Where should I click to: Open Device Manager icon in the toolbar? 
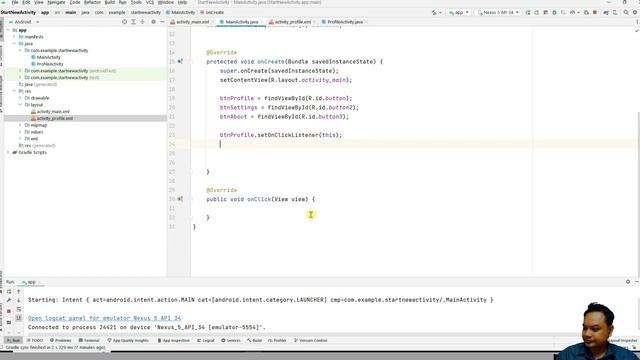(615, 13)
